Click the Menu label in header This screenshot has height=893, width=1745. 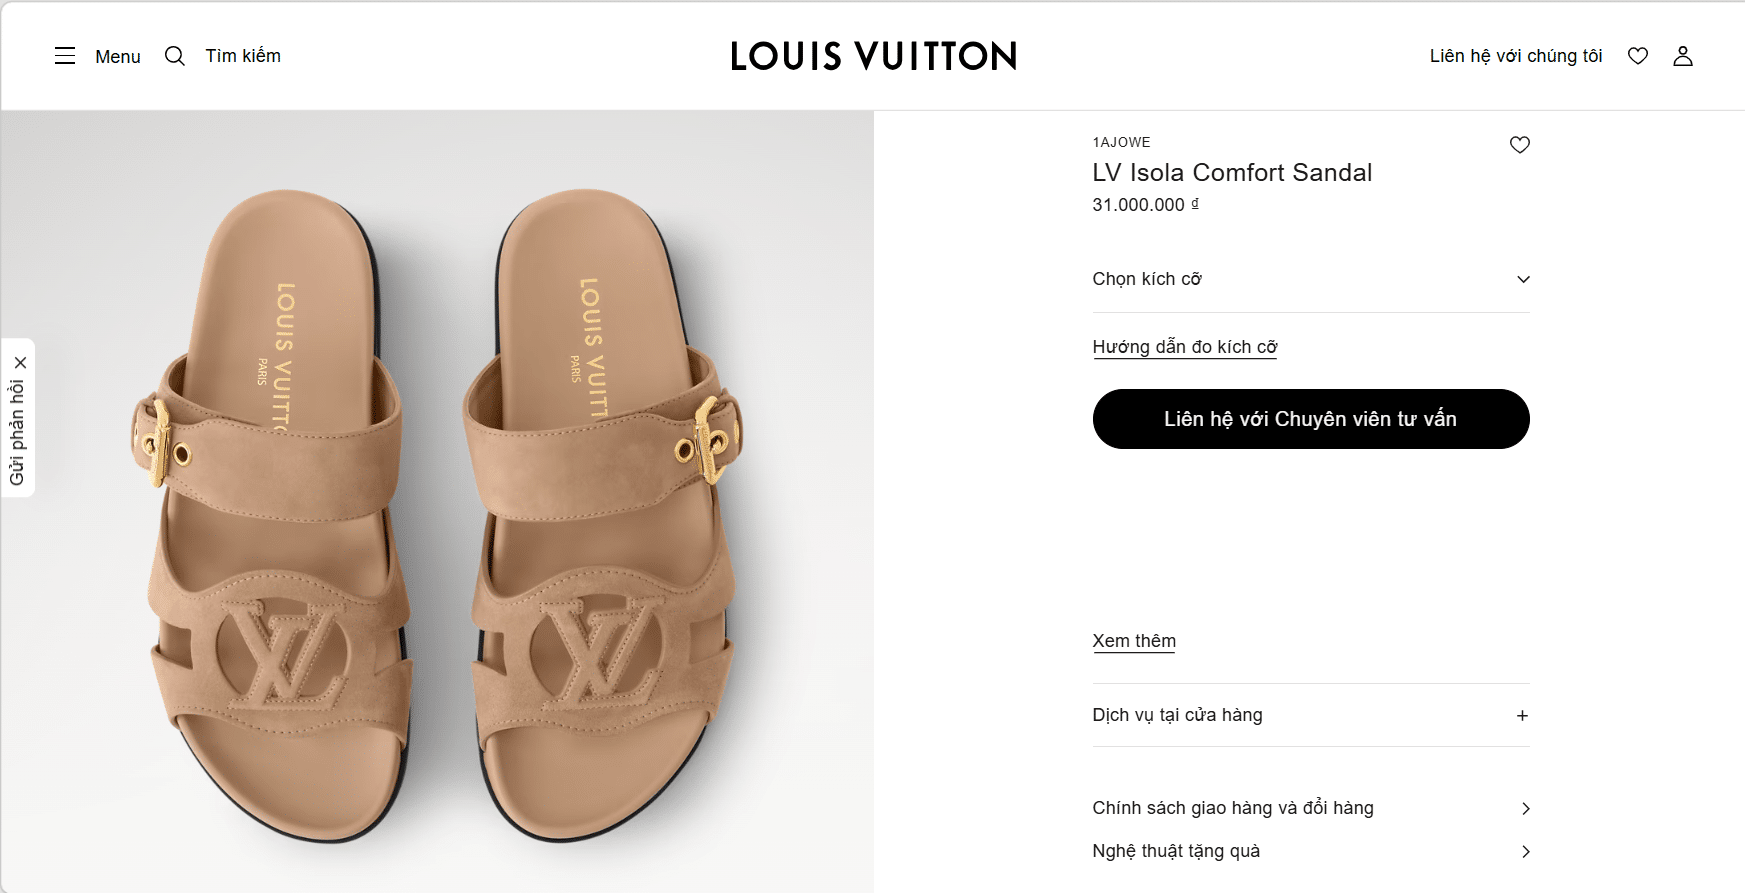(118, 57)
